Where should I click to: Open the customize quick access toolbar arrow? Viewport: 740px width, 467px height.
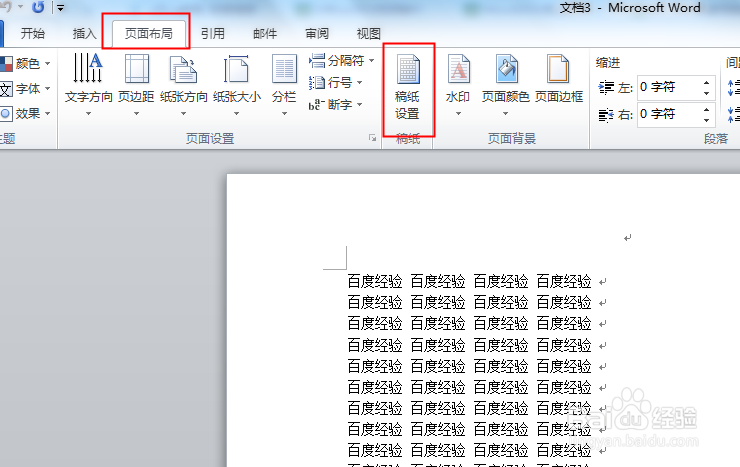pos(60,8)
